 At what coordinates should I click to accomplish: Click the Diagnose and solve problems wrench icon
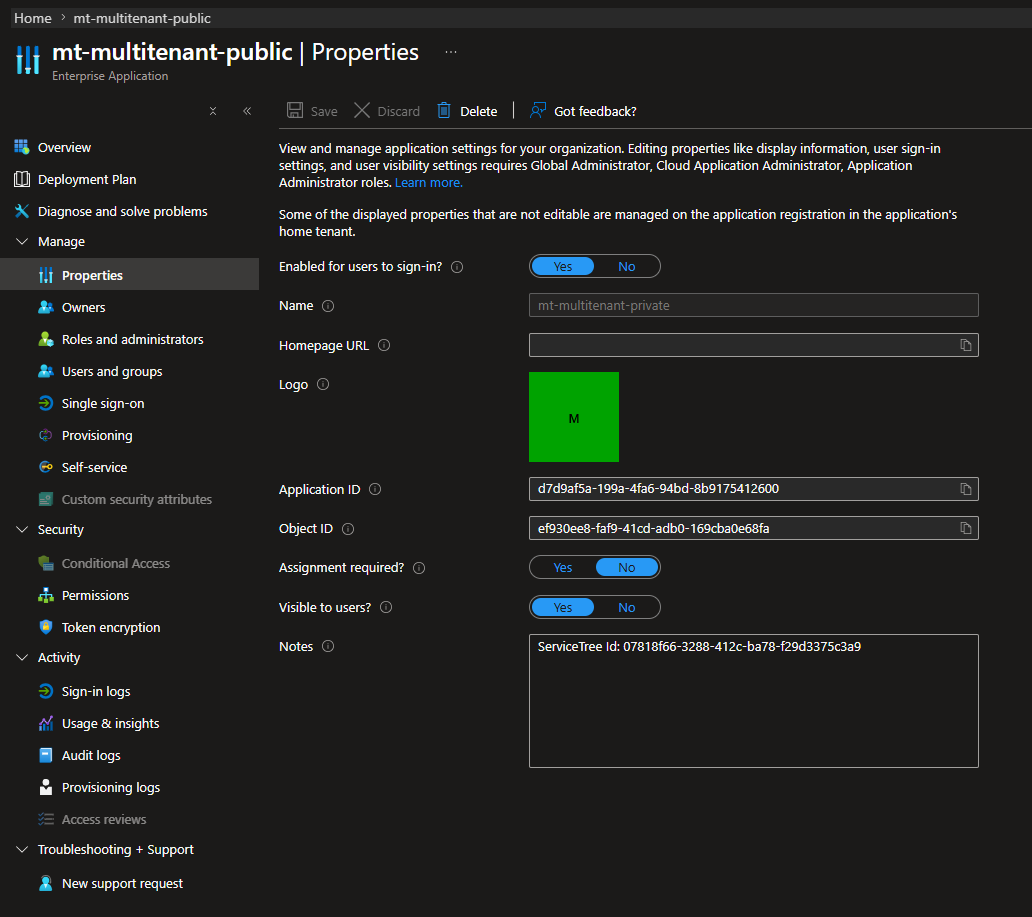coord(22,211)
